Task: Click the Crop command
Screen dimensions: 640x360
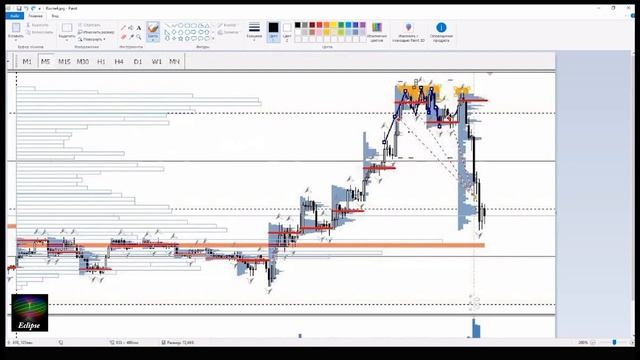Action: point(89,25)
